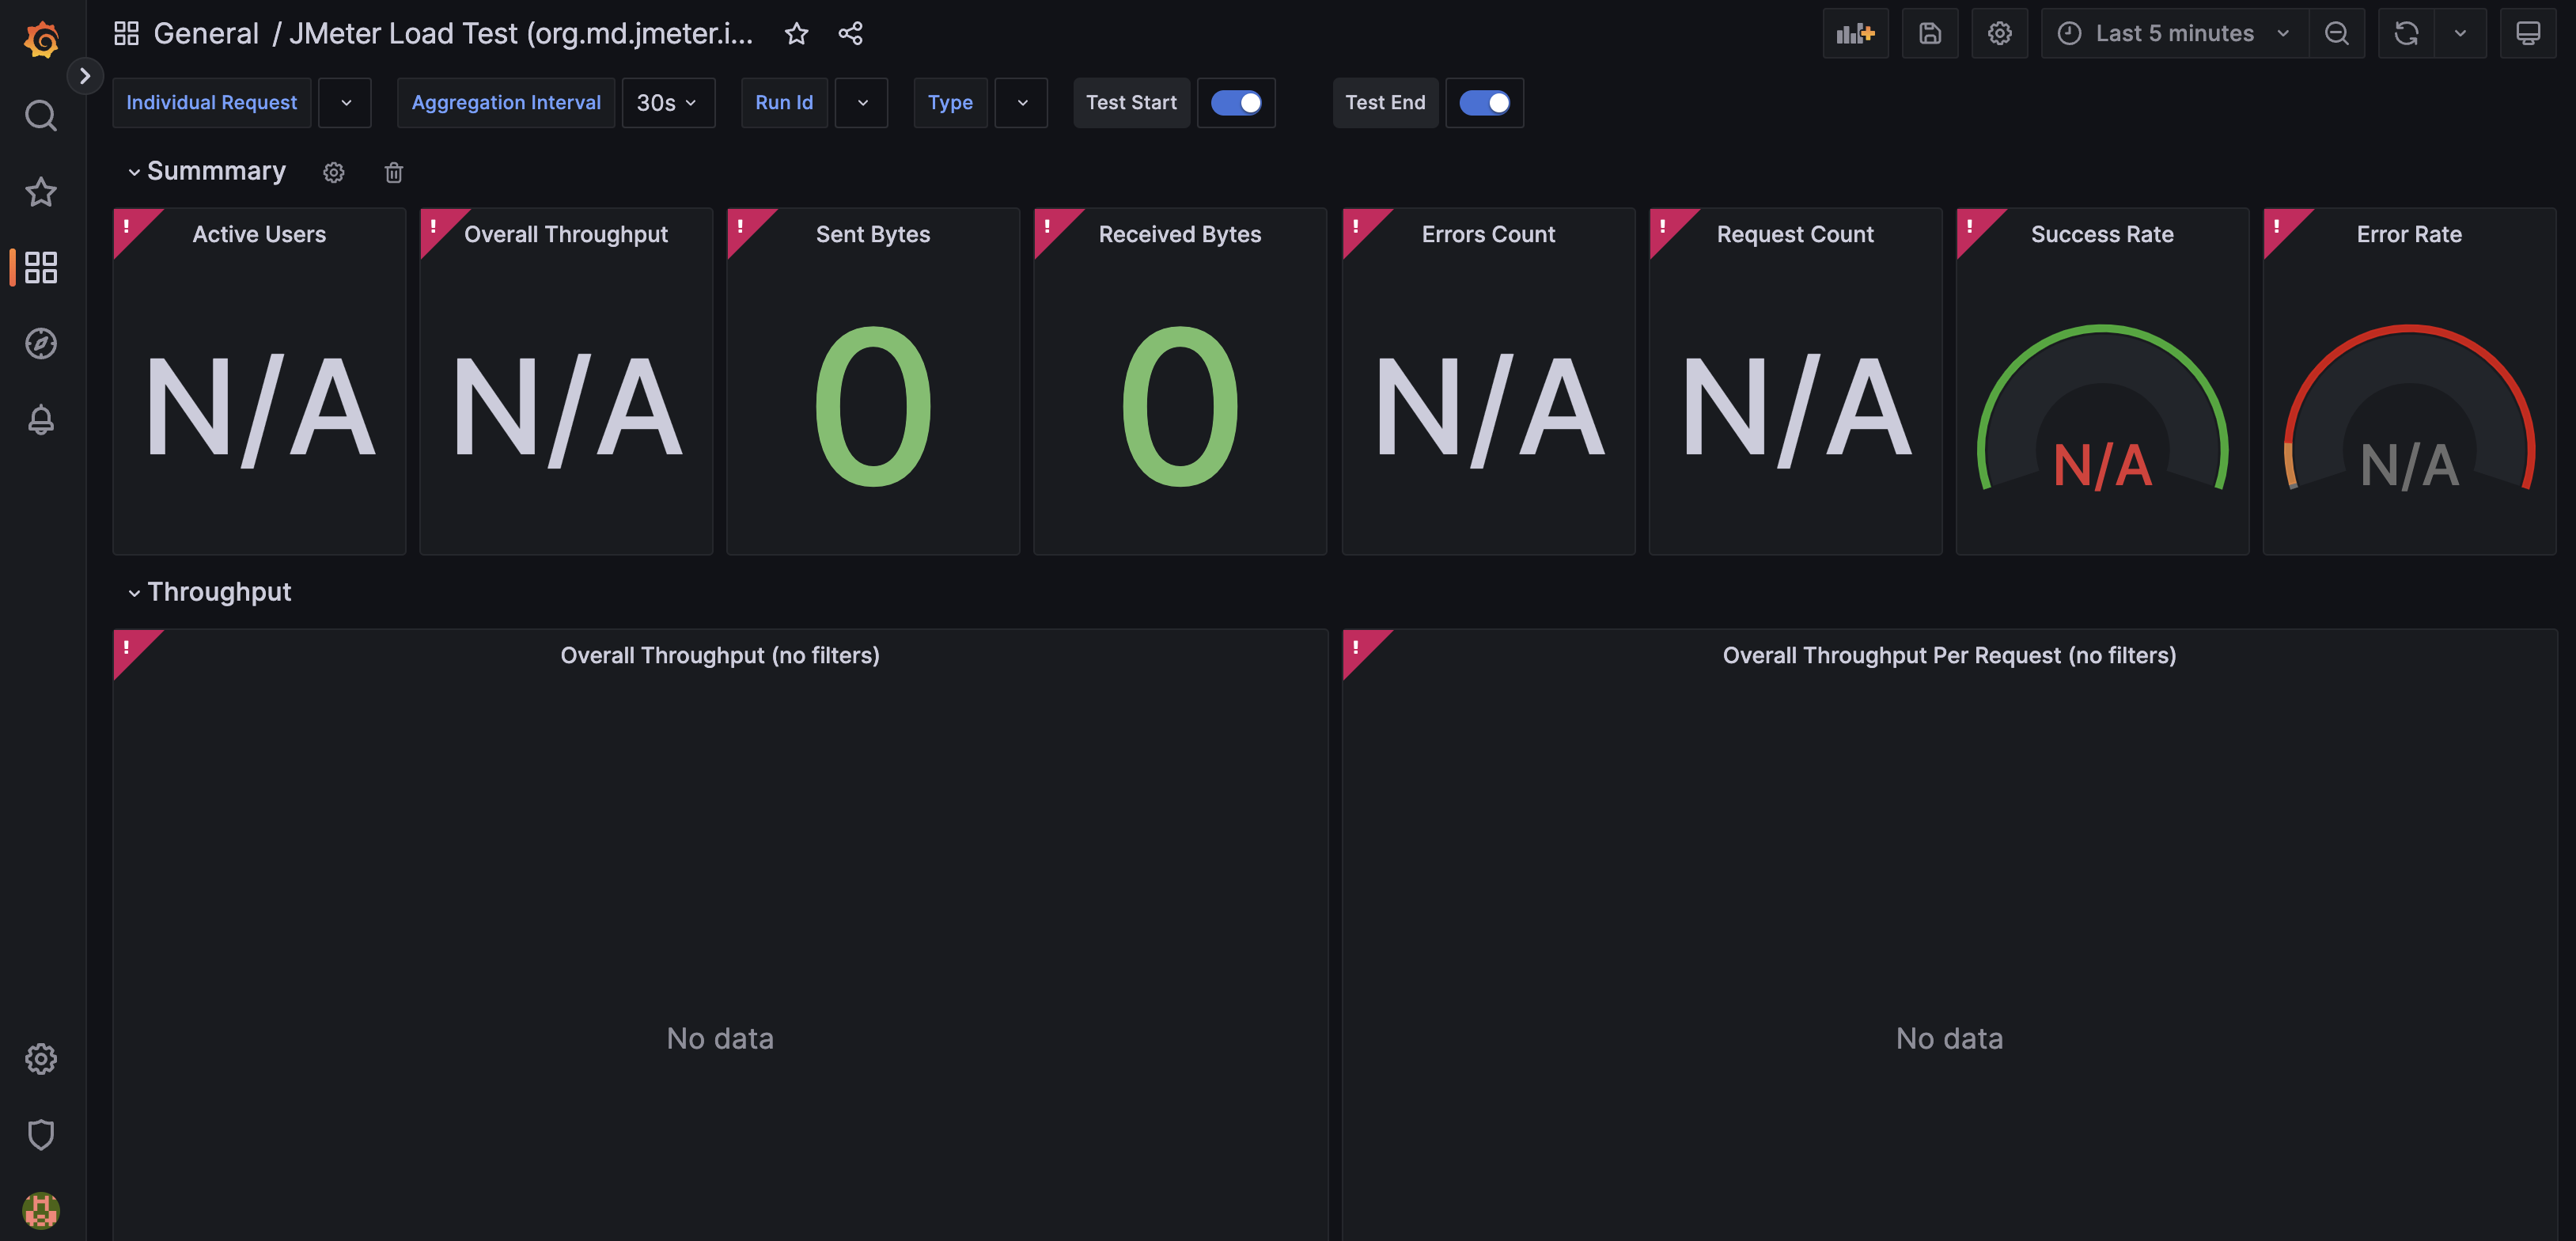Open the refresh interval dropdown arrow
Image resolution: width=2576 pixels, height=1241 pixels.
[2460, 33]
